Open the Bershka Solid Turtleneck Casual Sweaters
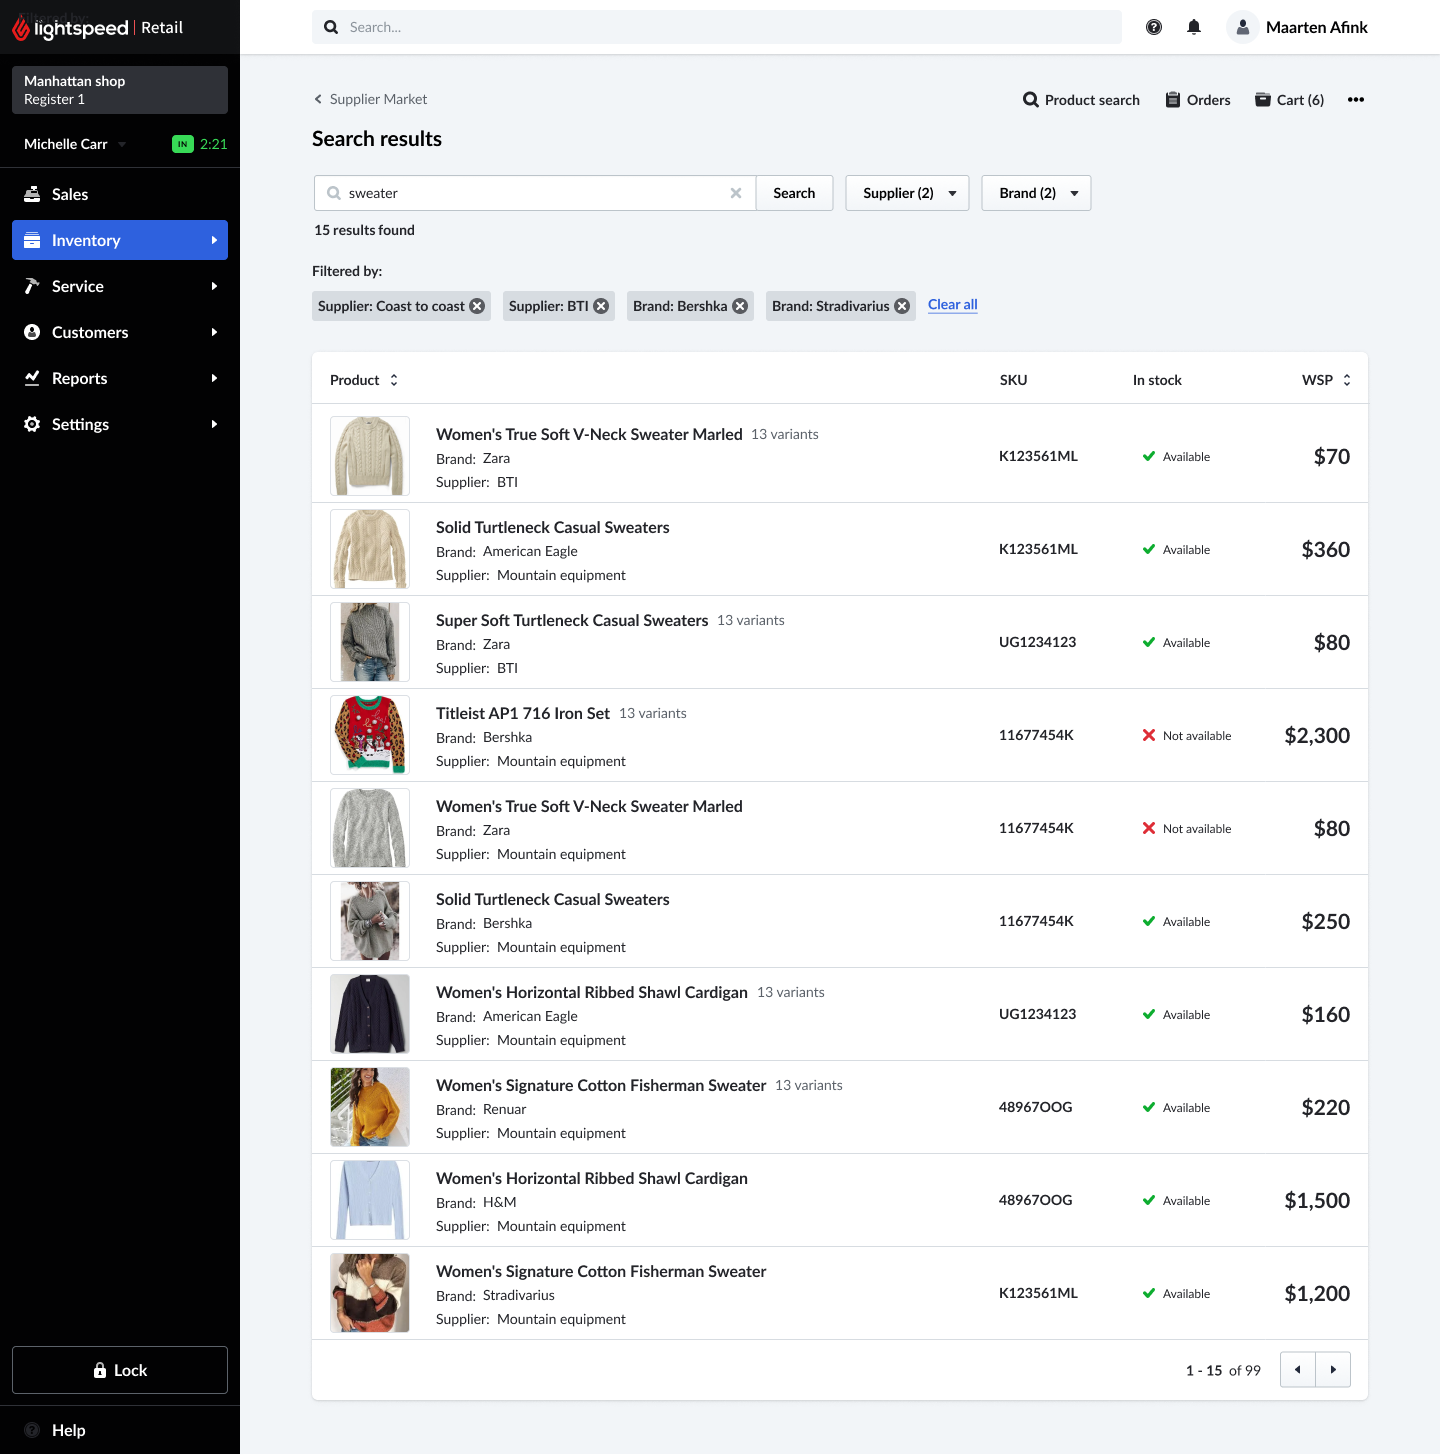 coord(553,899)
